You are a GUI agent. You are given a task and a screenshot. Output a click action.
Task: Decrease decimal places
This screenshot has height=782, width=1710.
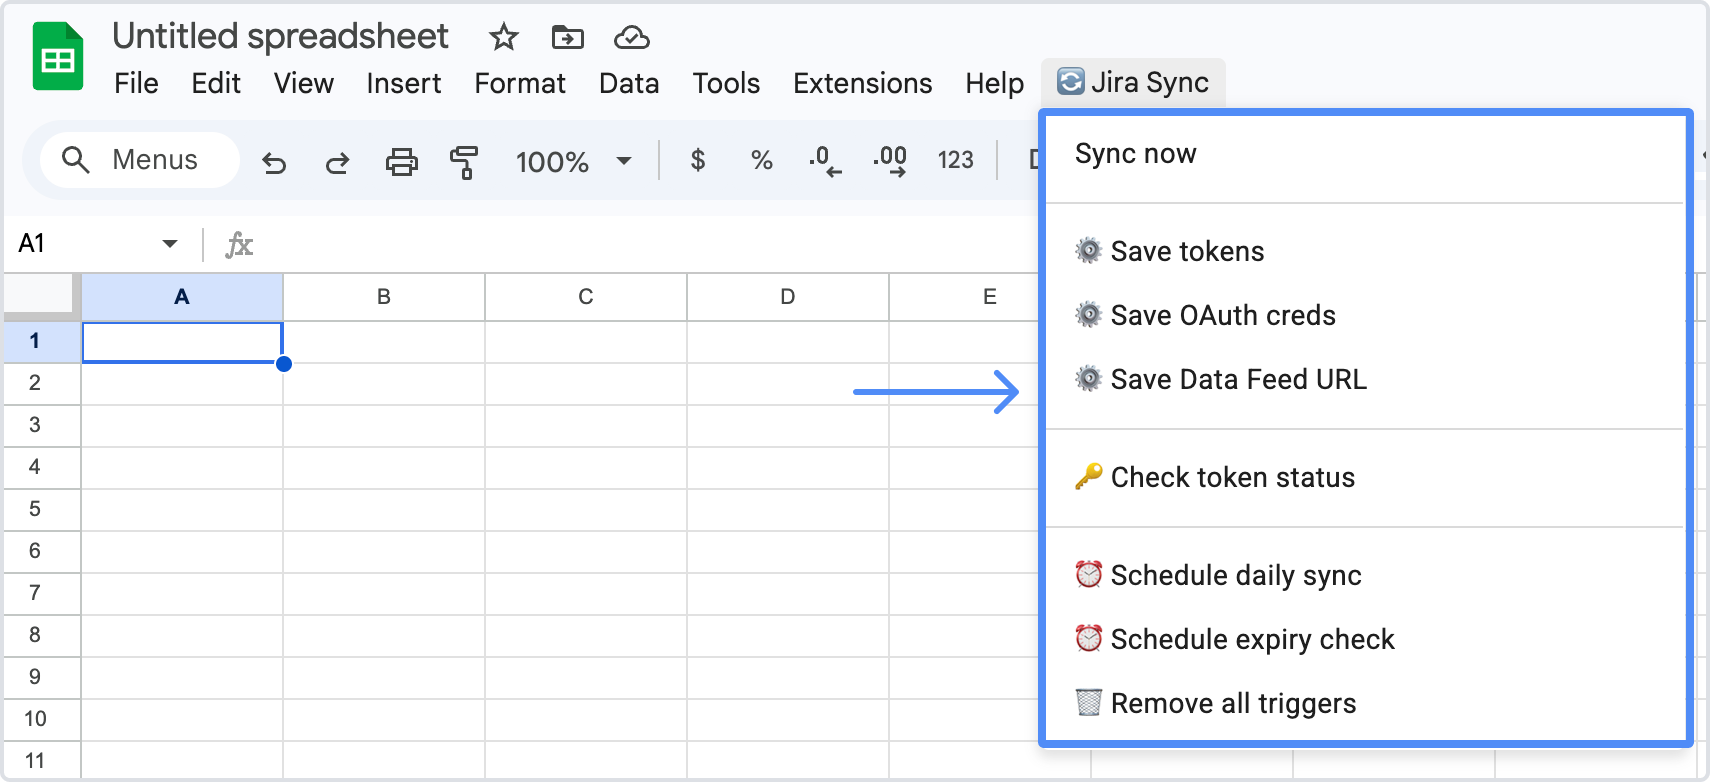tap(825, 161)
